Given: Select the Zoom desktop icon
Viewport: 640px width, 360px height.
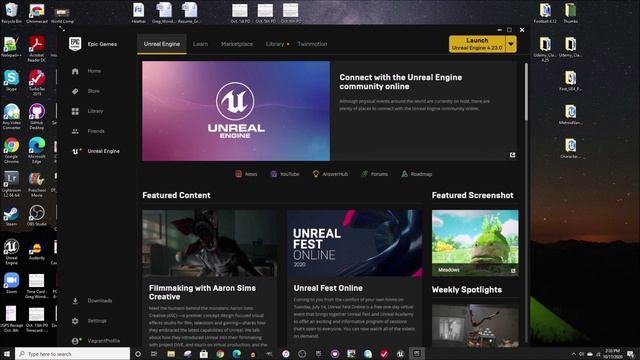Looking at the screenshot, I should [x=11, y=283].
